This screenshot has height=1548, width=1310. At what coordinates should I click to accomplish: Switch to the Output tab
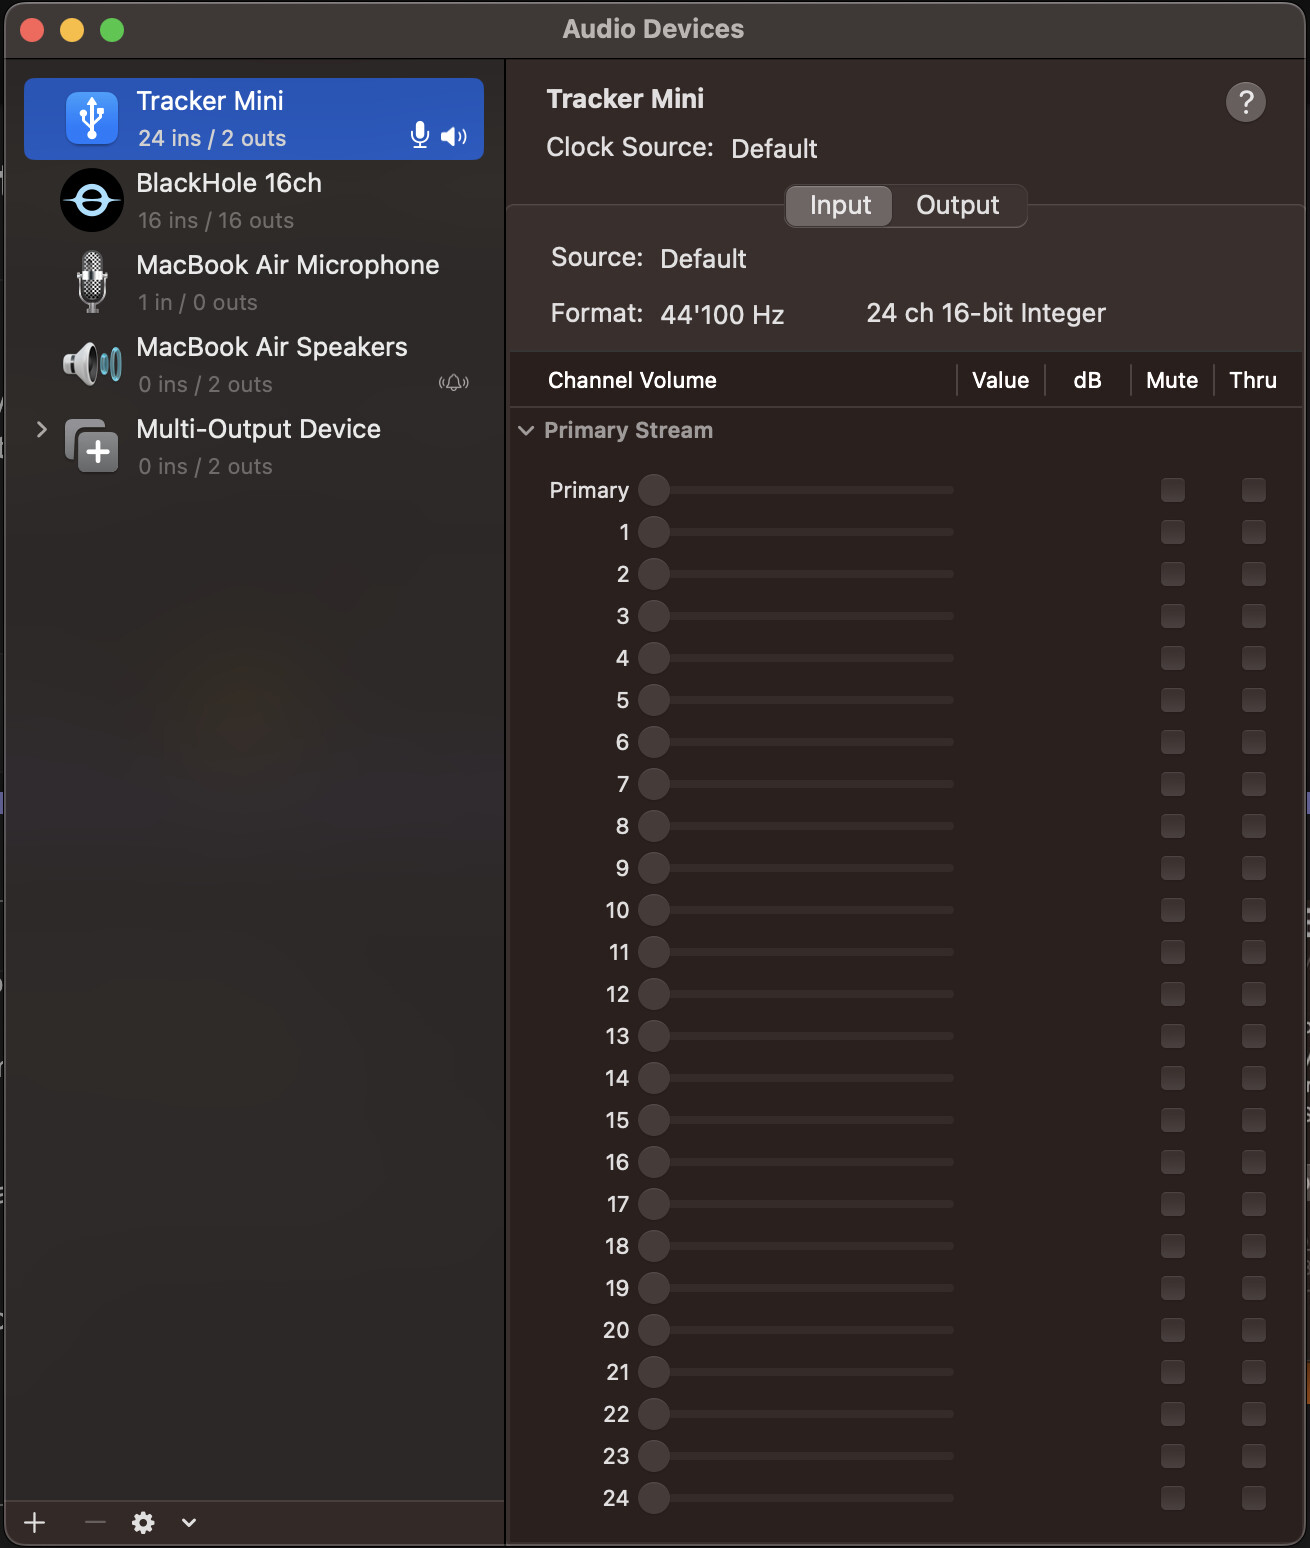click(958, 205)
